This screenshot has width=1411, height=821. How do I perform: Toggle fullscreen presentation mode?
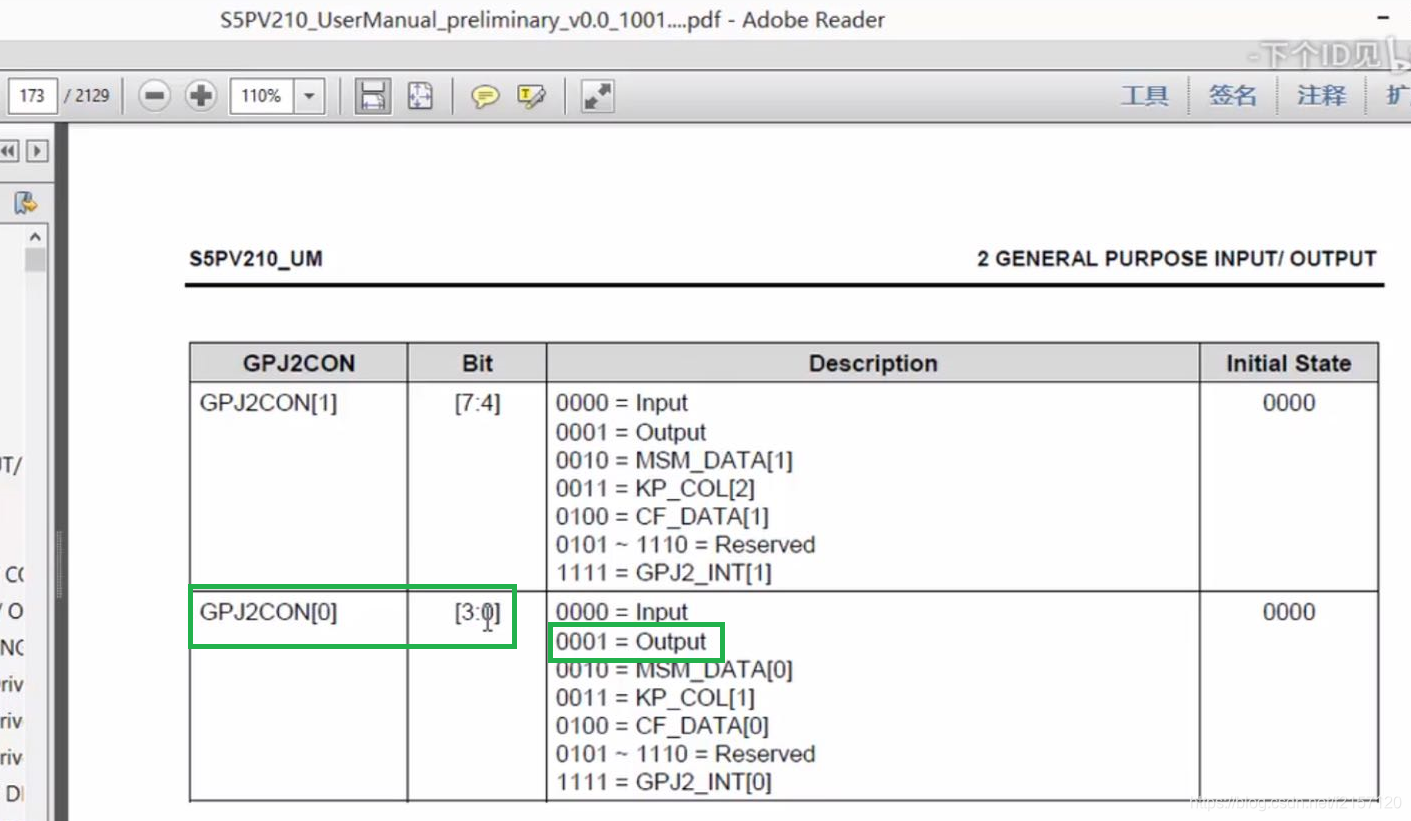click(x=597, y=96)
